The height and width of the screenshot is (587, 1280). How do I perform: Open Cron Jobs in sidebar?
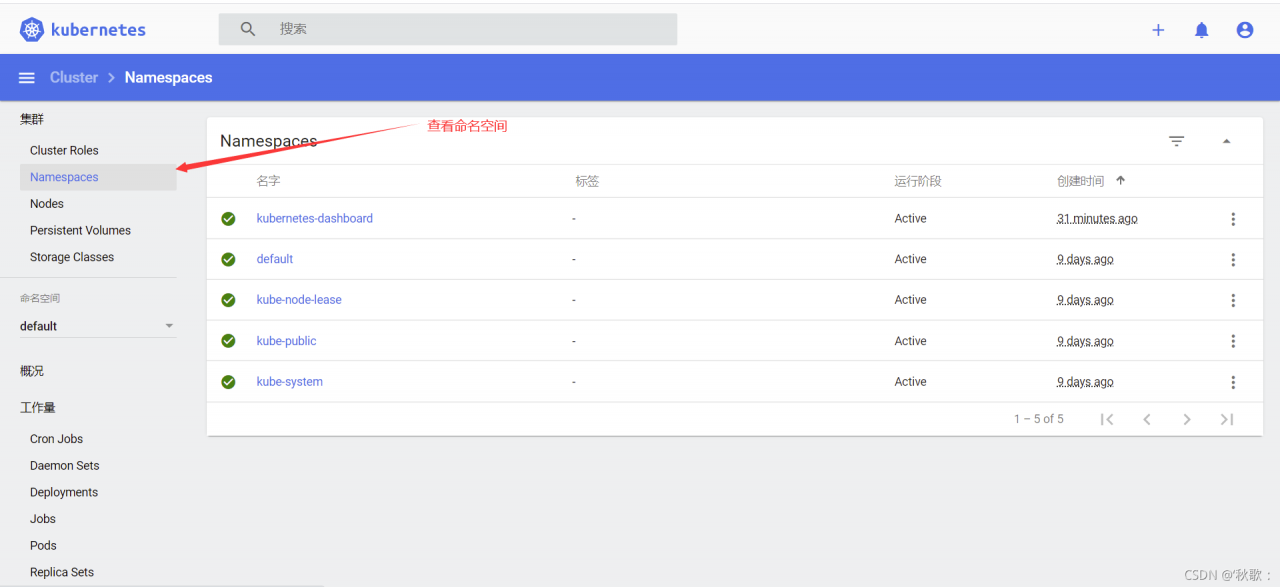click(56, 439)
